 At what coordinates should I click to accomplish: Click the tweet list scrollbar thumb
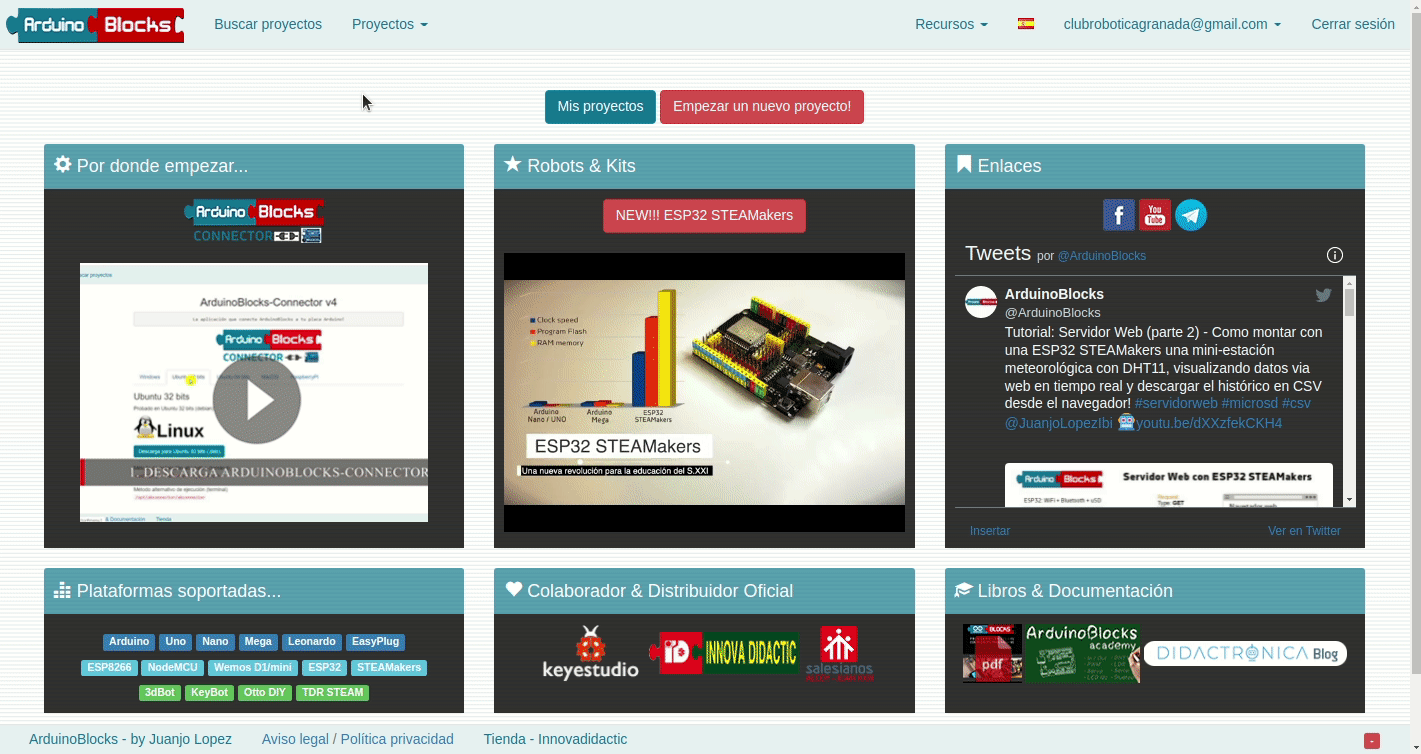click(1349, 303)
